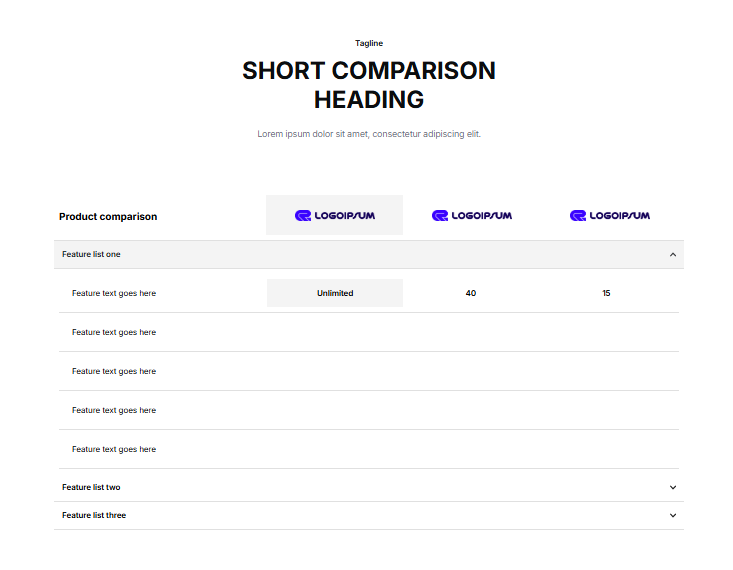Expand Feature list two via its chevron
Image resolution: width=733 pixels, height=570 pixels.
673,488
